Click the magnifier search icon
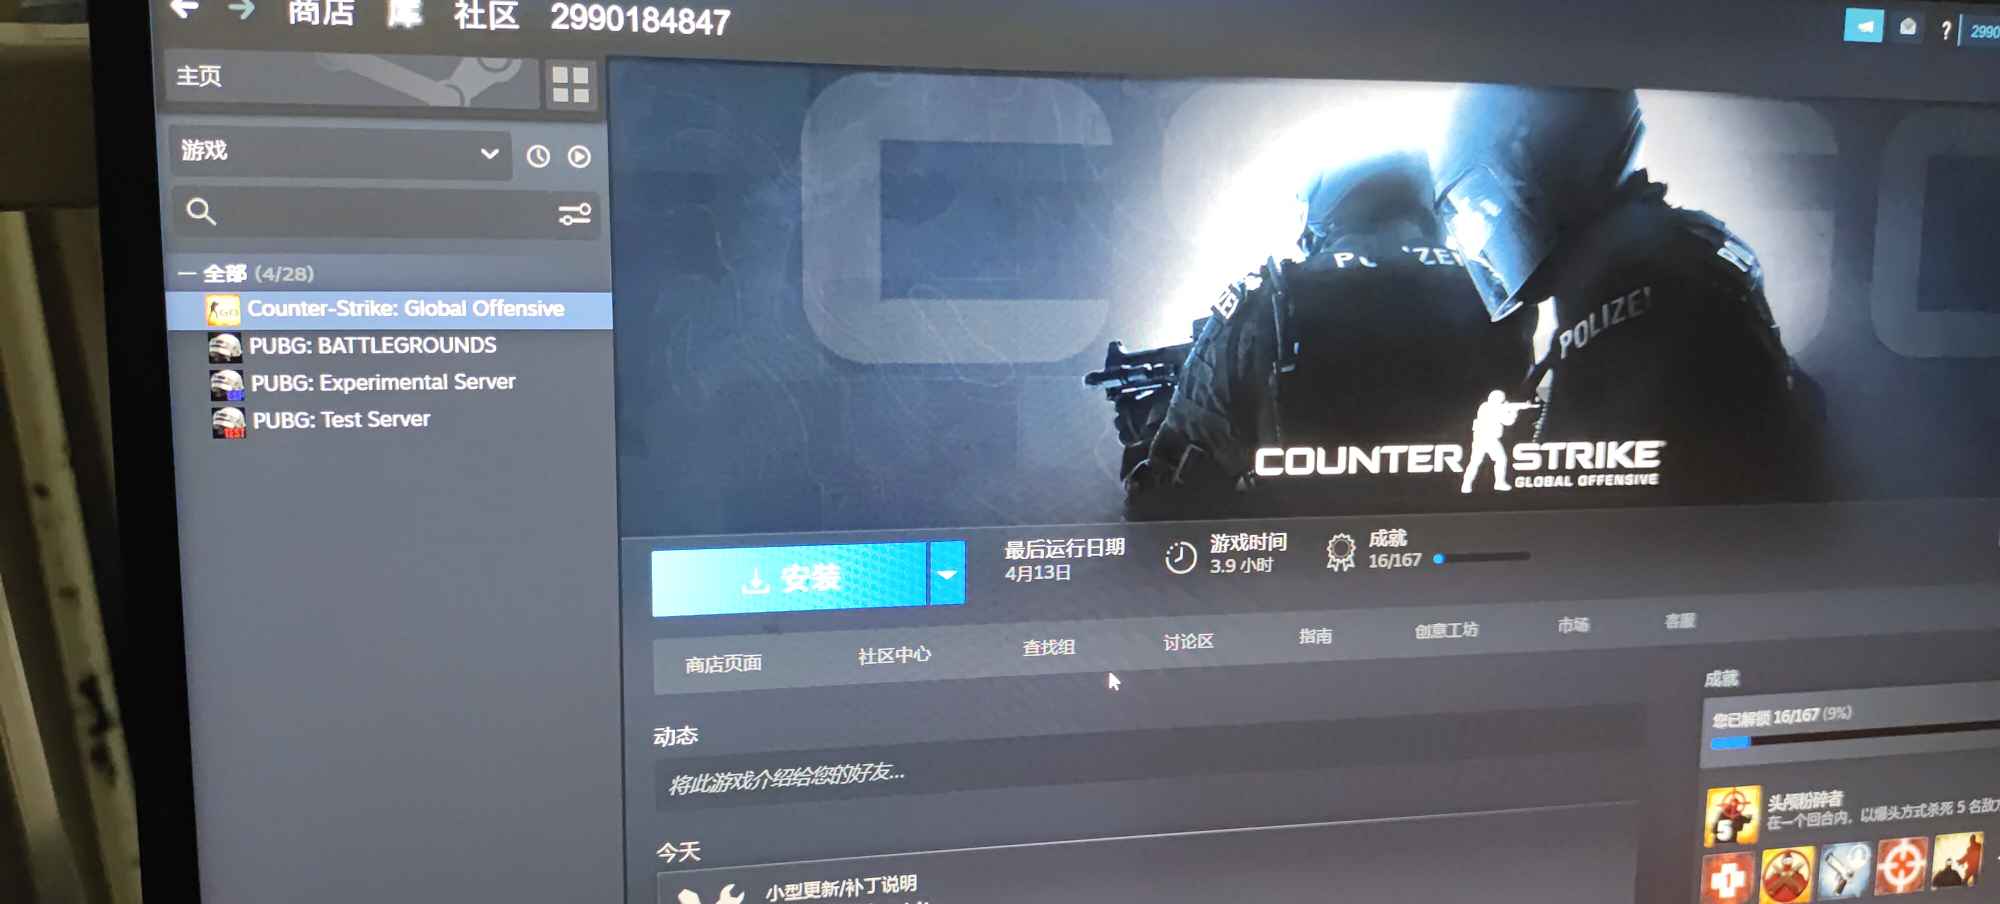Viewport: 2000px width, 904px height. pyautogui.click(x=201, y=211)
